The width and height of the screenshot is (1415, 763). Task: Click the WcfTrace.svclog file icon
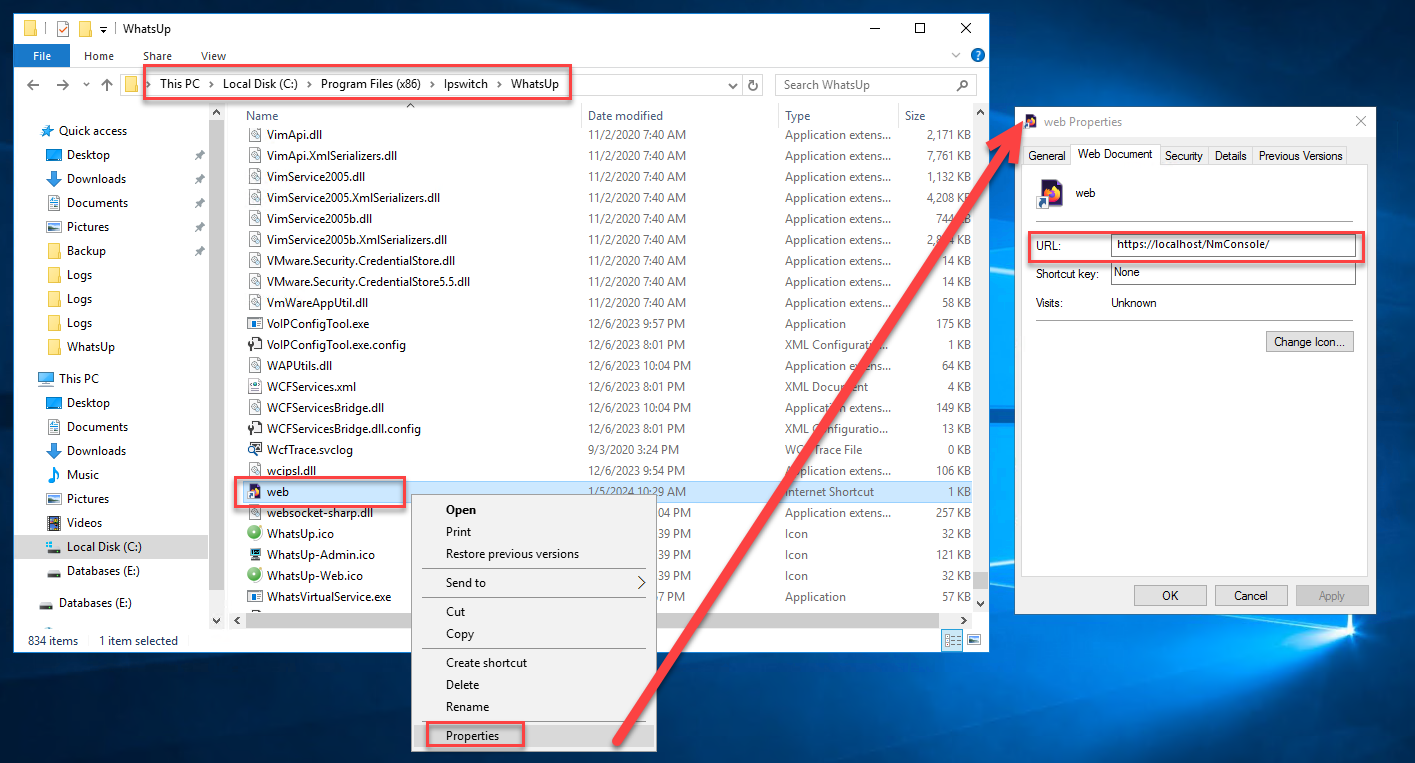(255, 450)
